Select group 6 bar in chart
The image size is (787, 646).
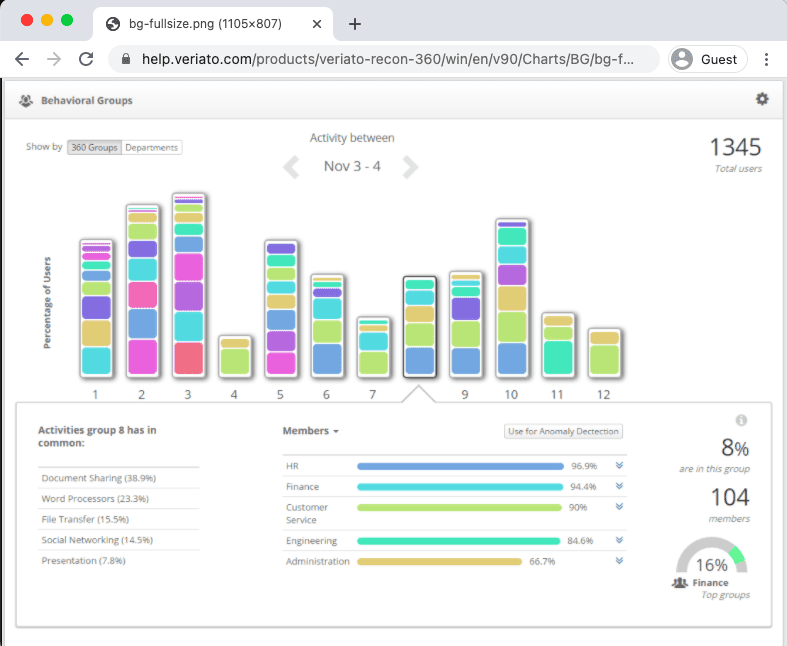coord(327,325)
